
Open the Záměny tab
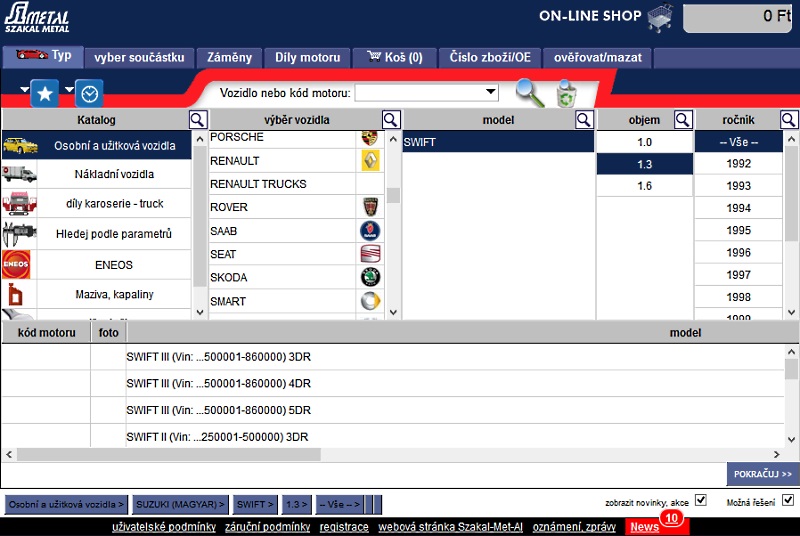229,58
